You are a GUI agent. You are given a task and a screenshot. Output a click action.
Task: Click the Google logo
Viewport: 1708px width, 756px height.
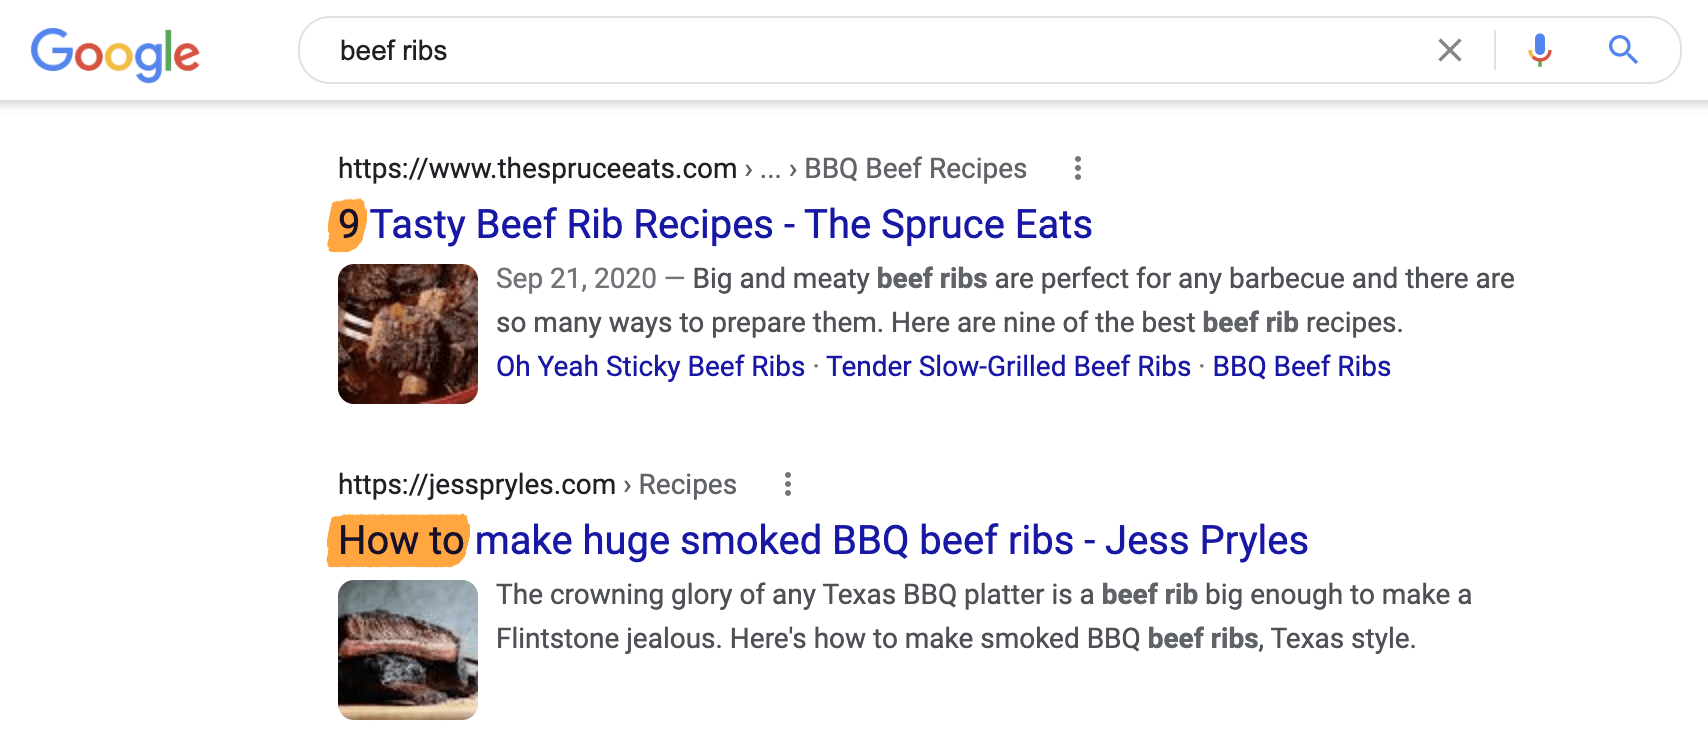click(x=115, y=53)
